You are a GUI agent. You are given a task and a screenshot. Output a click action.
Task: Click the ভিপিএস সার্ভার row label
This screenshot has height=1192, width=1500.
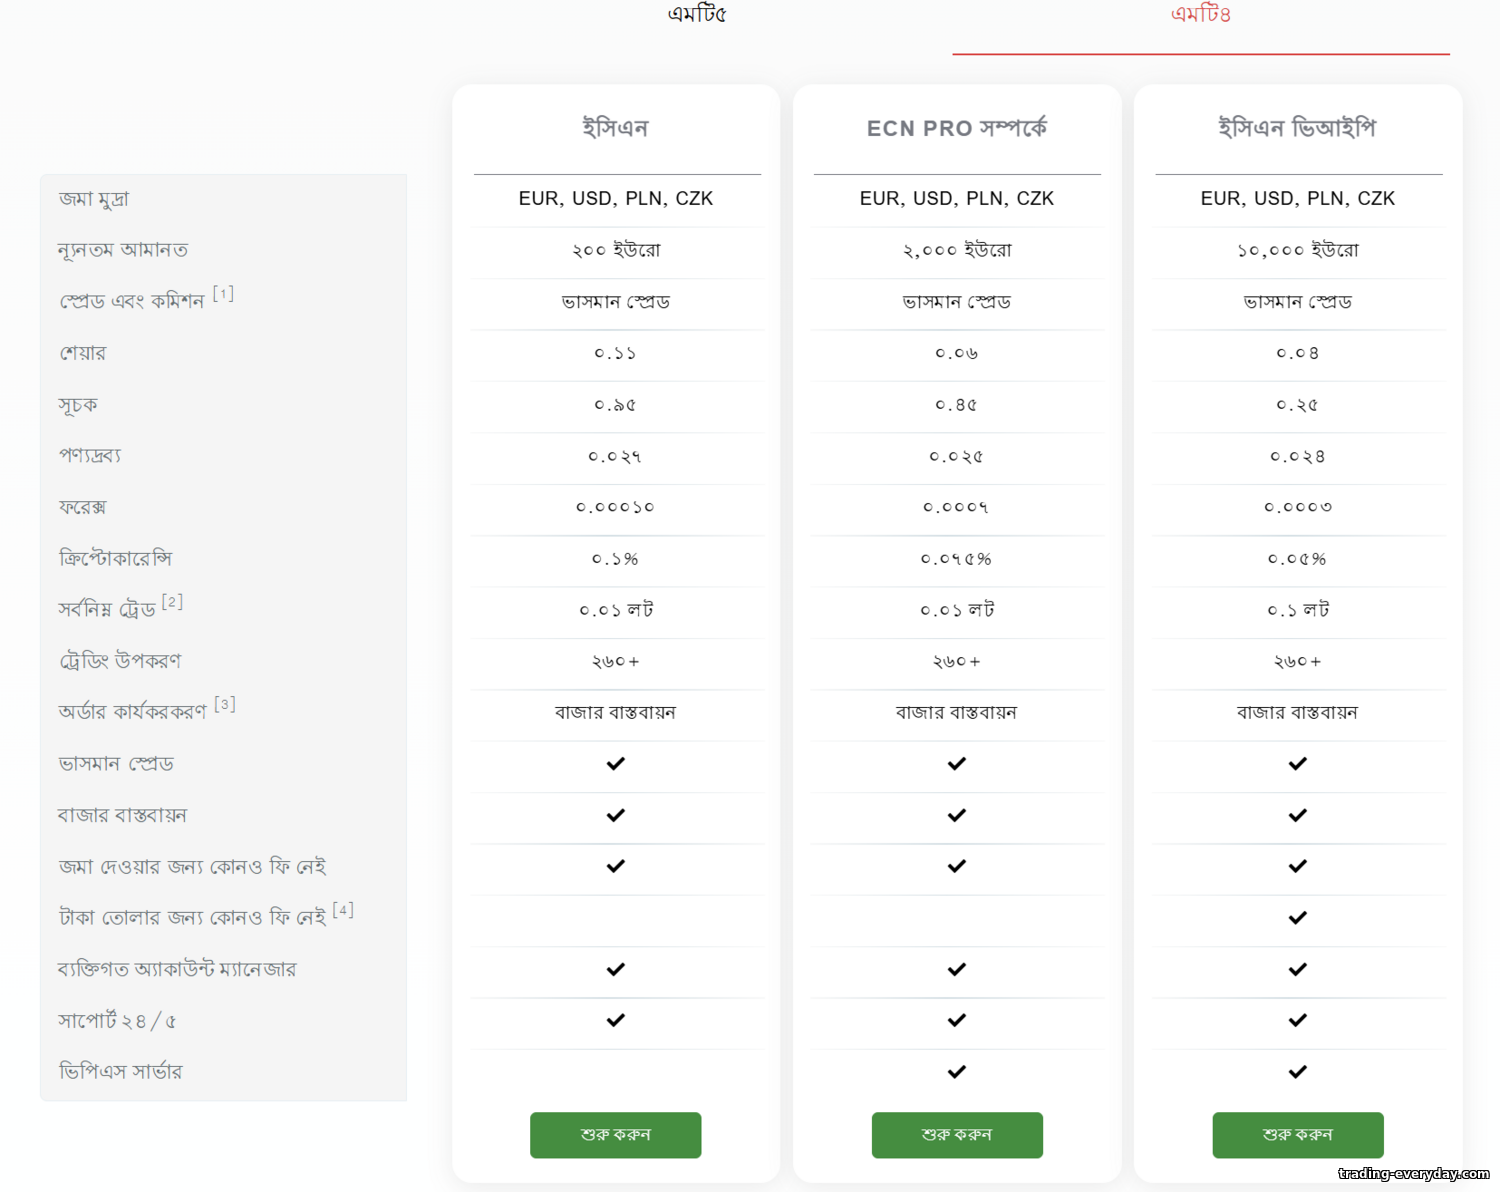(x=120, y=1071)
